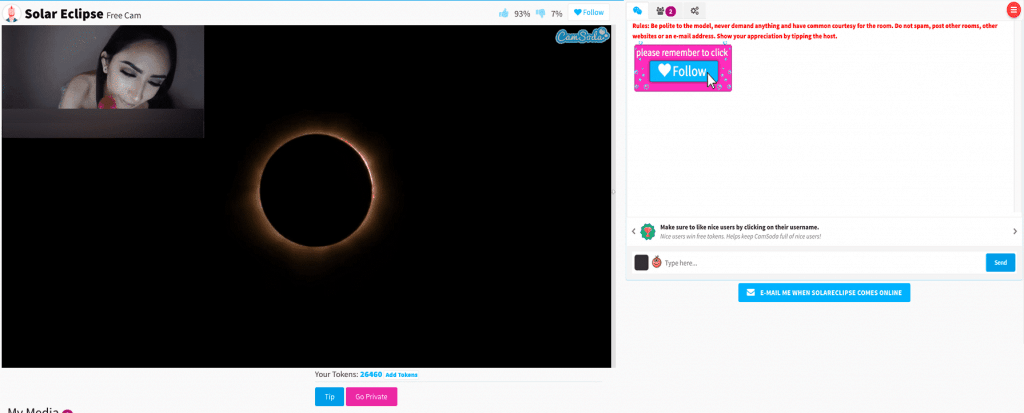
Task: Click the Solar Eclipse profile avatar icon
Action: (x=12, y=13)
